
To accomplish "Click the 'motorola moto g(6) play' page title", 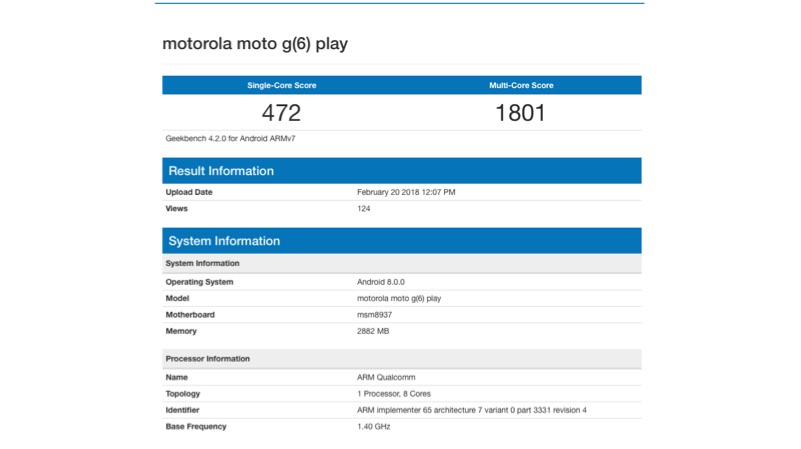I will [x=255, y=45].
